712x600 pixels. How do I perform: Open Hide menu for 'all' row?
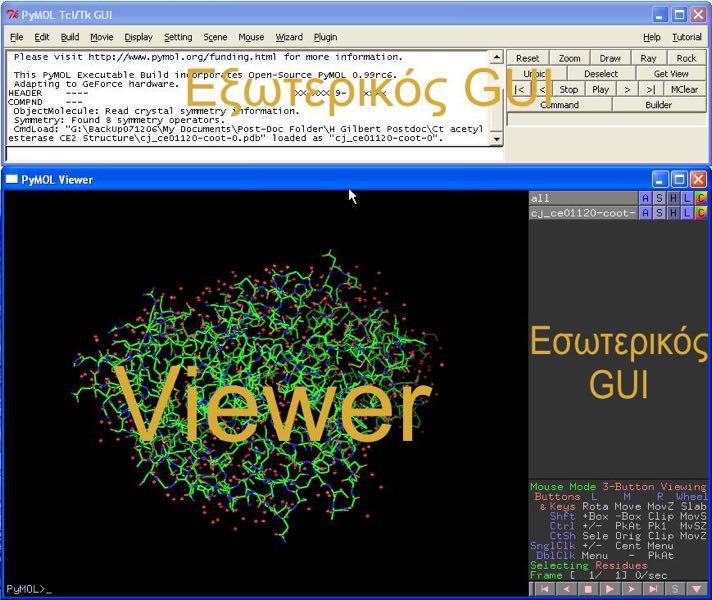click(x=673, y=198)
